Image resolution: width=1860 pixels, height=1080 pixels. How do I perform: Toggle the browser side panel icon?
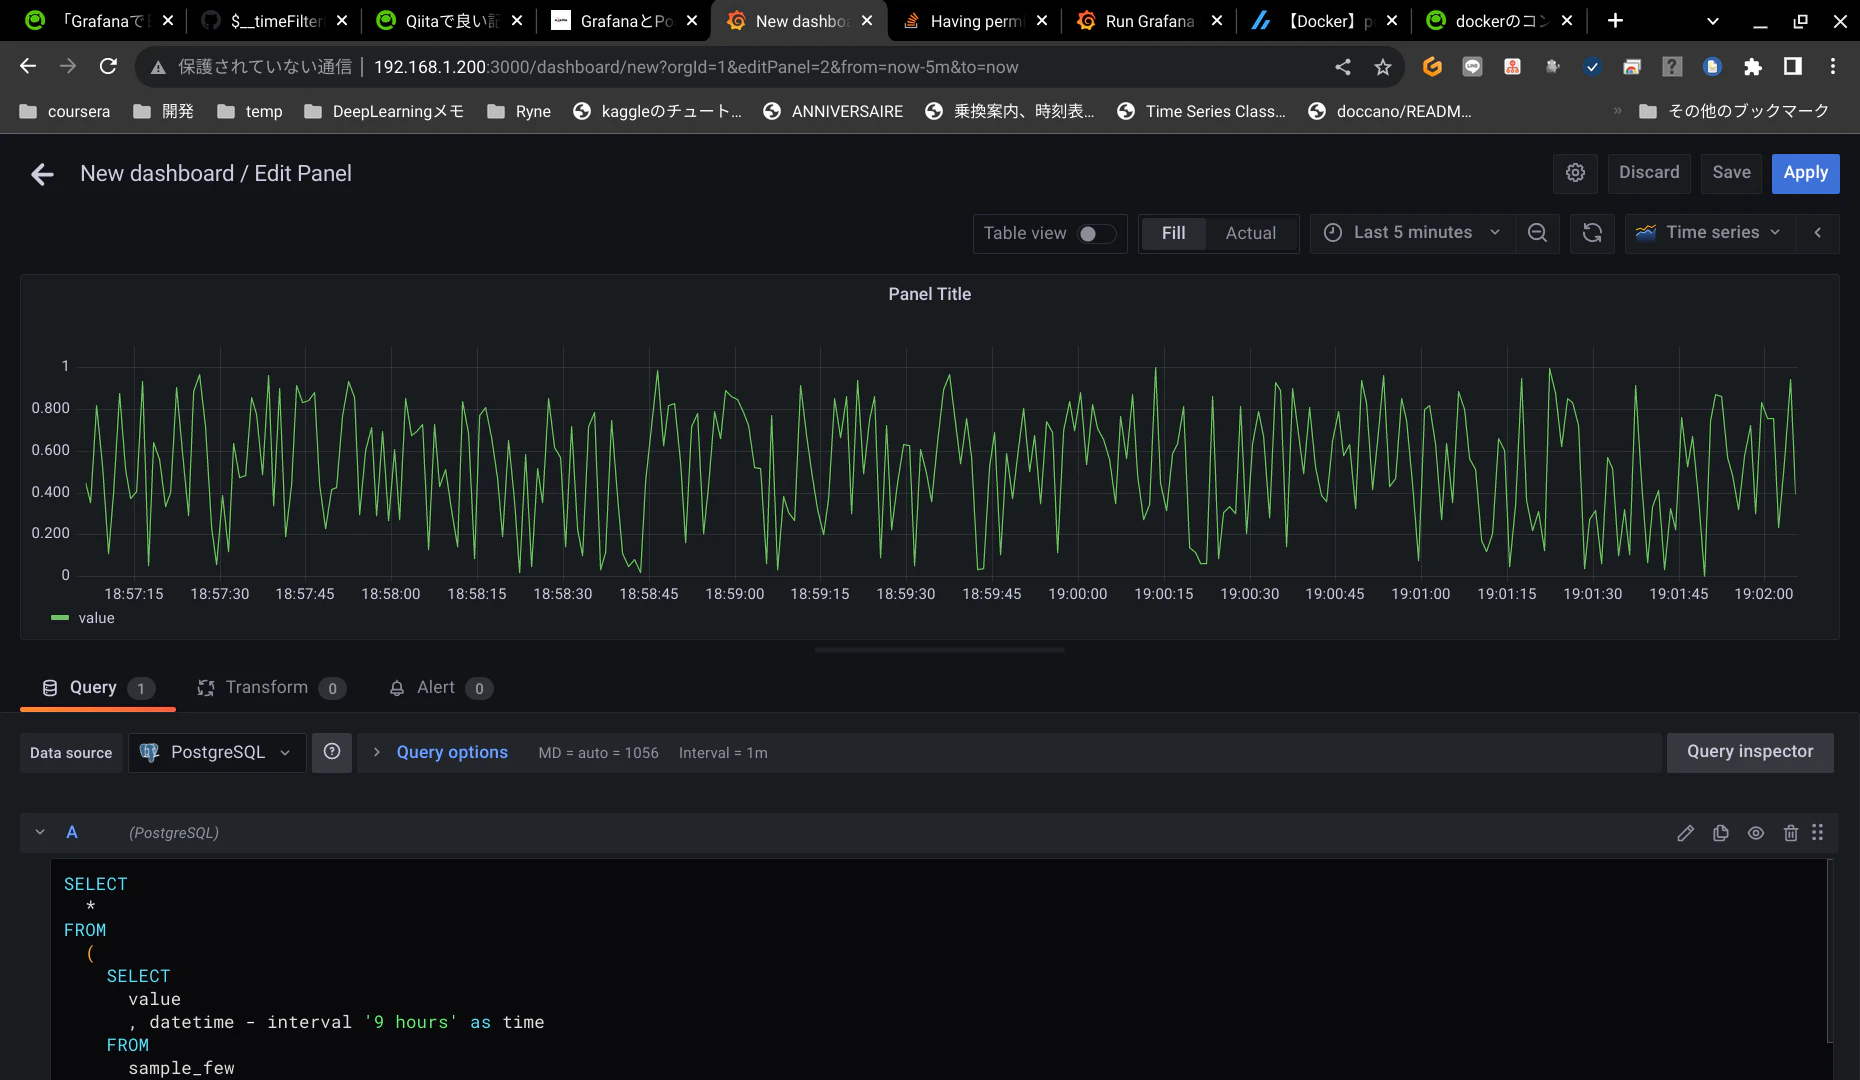(x=1793, y=67)
